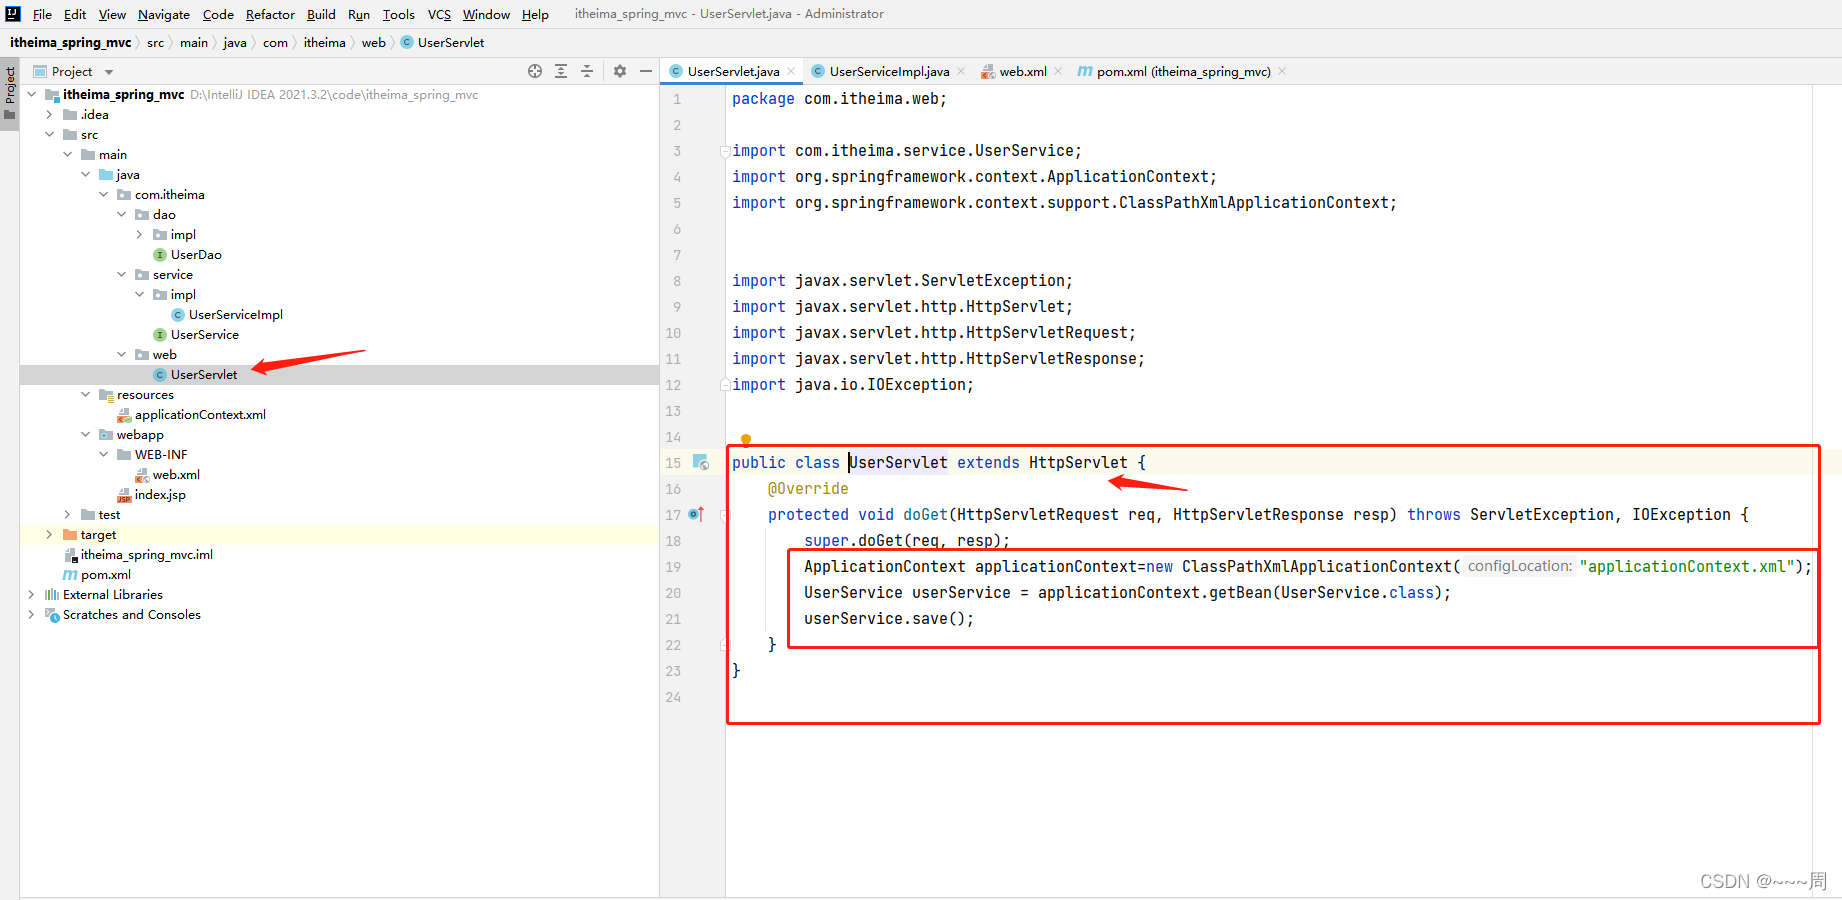Switch to UserServiceImpl.java tab

[889, 71]
